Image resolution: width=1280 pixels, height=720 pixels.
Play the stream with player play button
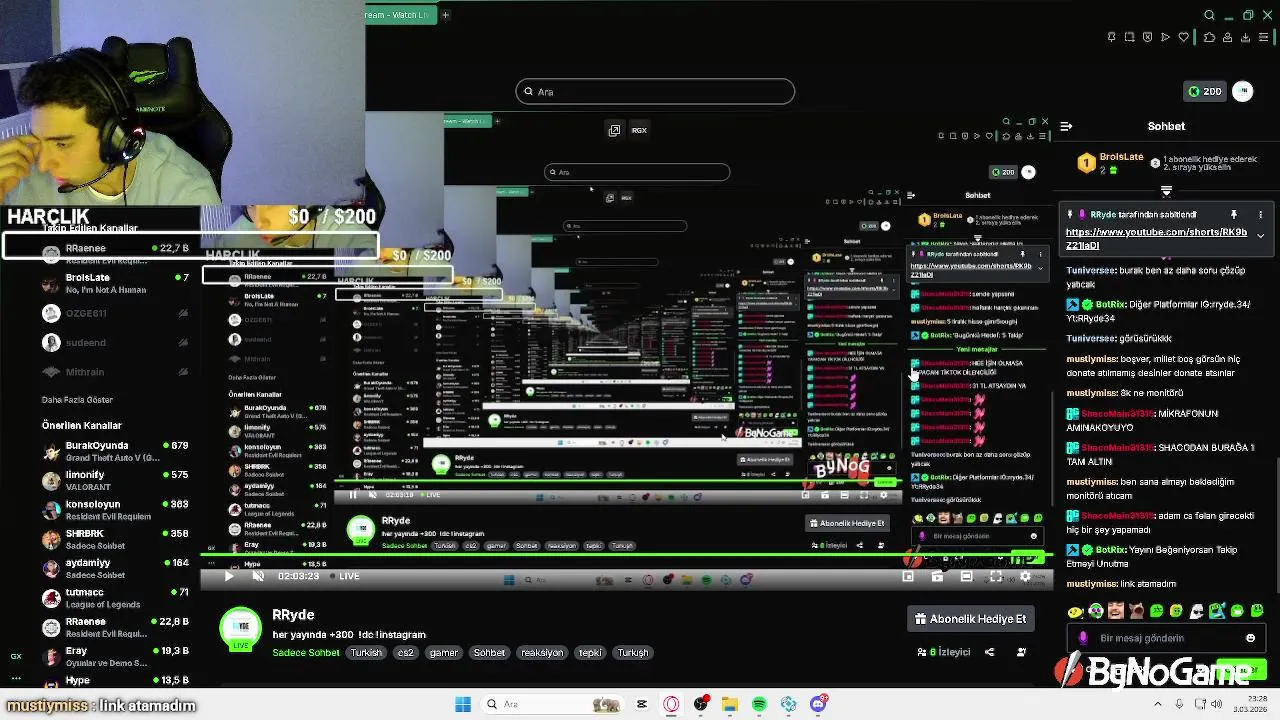228,576
